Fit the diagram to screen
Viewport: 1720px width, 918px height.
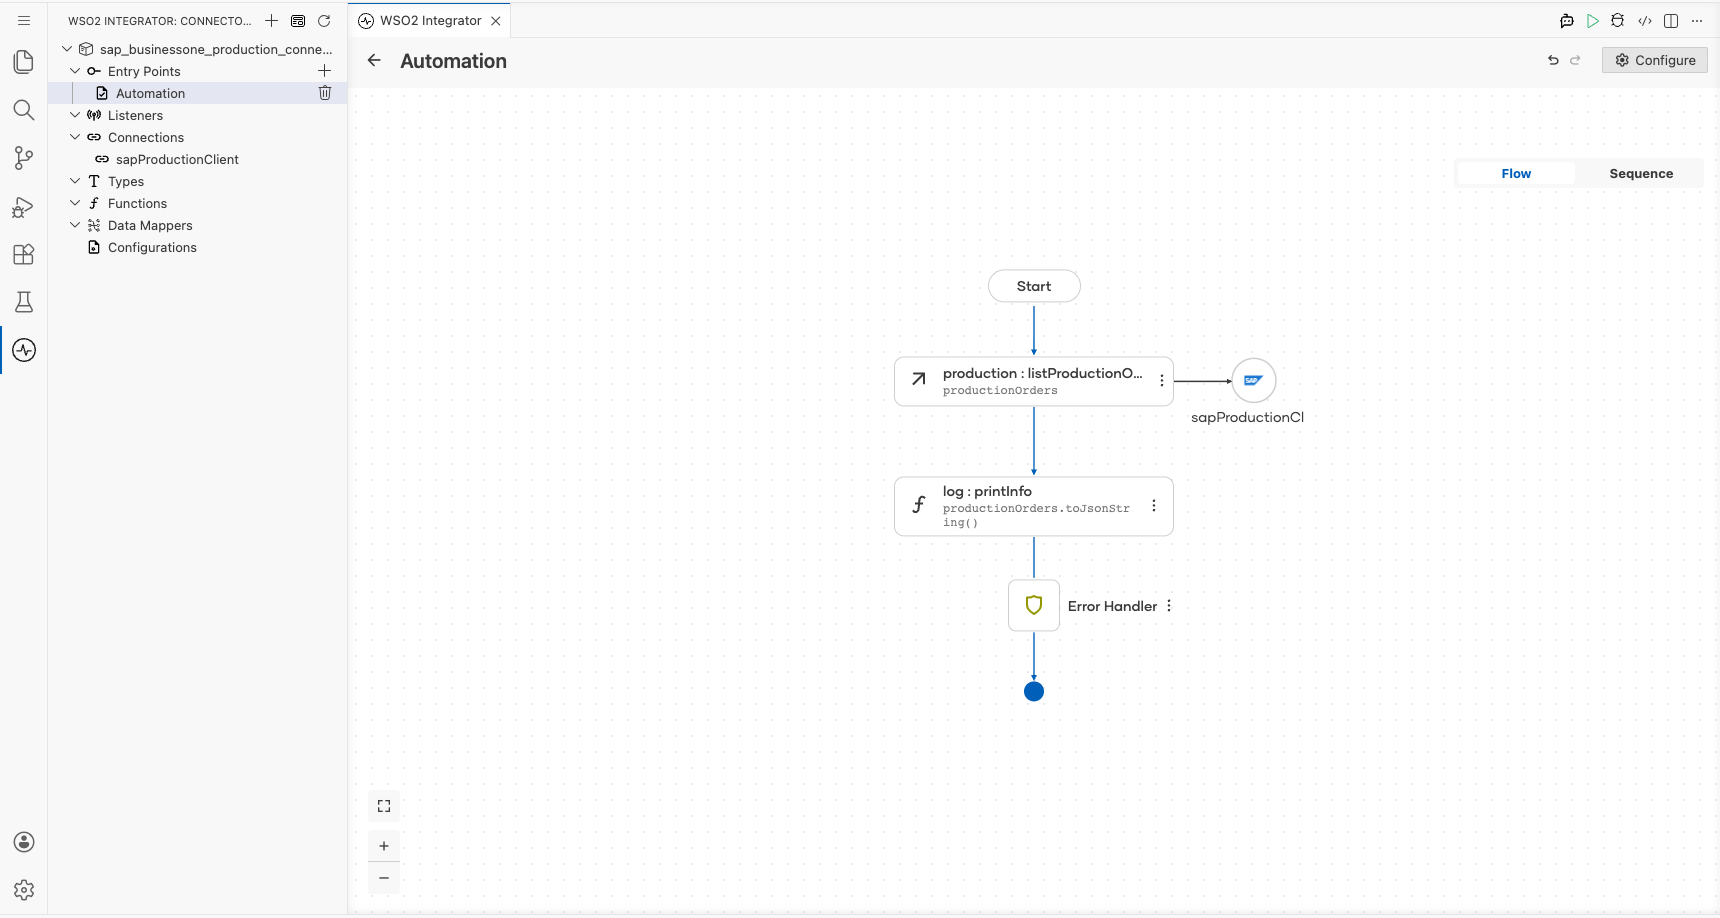384,806
